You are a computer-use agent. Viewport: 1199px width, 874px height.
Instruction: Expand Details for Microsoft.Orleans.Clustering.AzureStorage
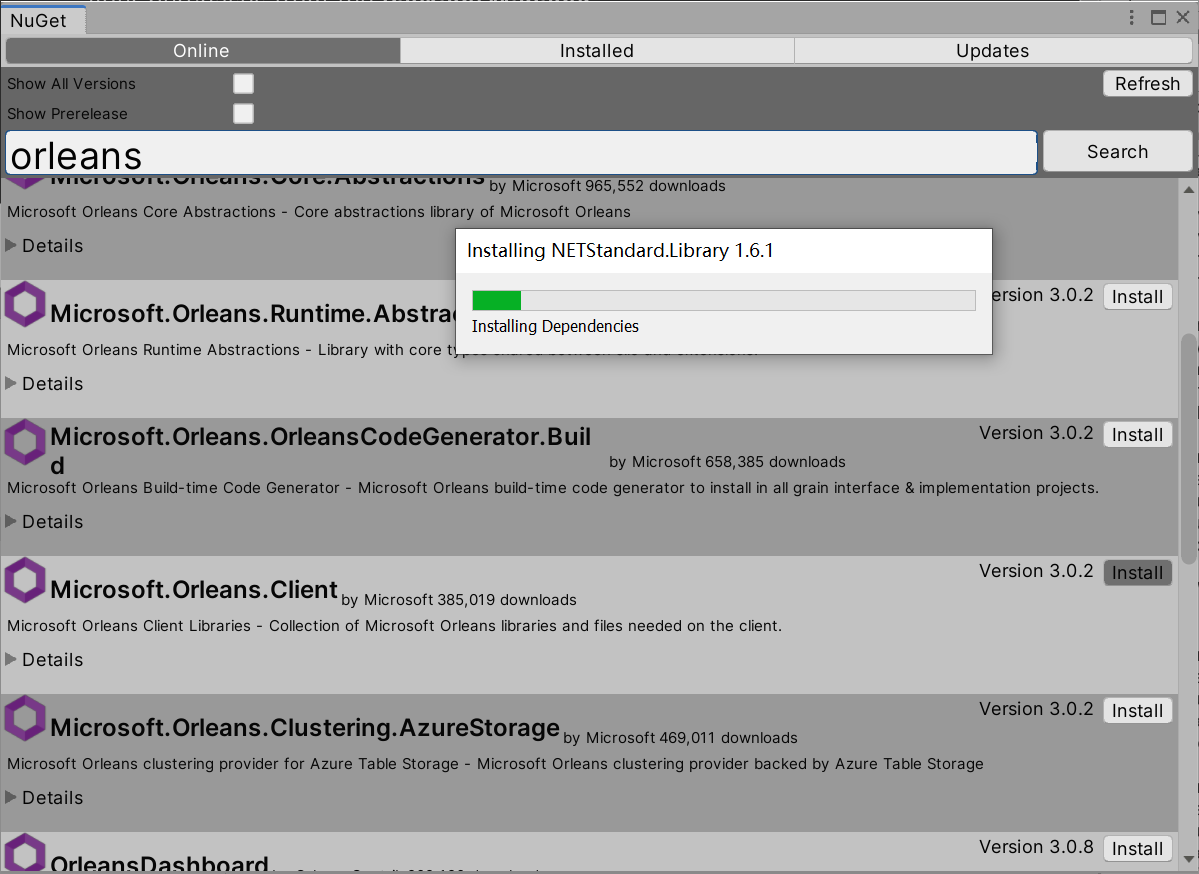44,797
